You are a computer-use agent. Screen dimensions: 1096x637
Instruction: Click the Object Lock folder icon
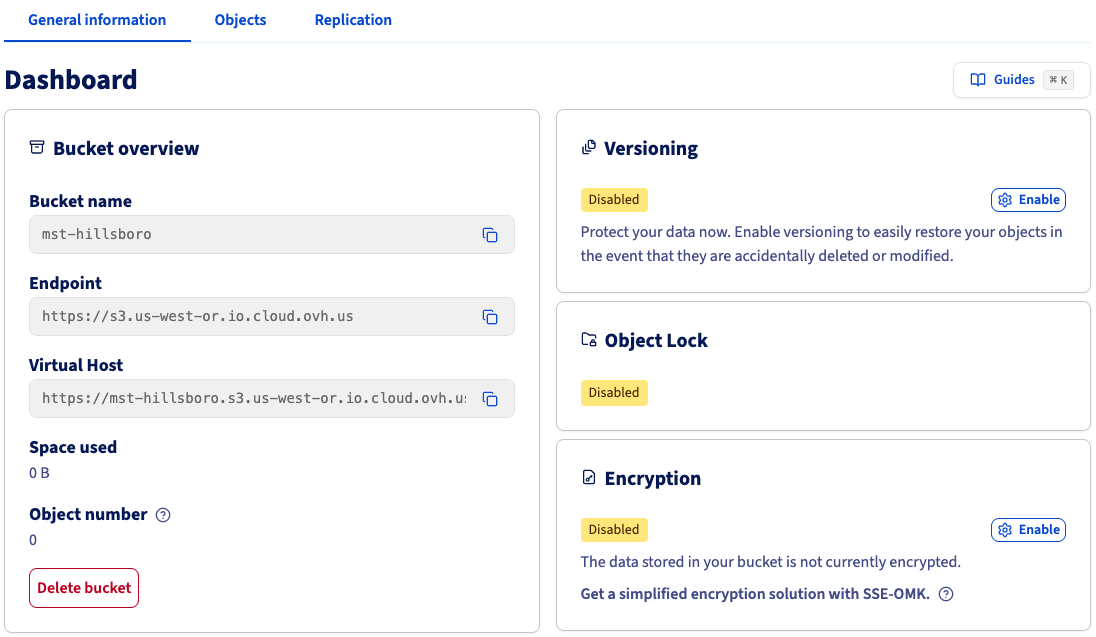[x=589, y=340]
